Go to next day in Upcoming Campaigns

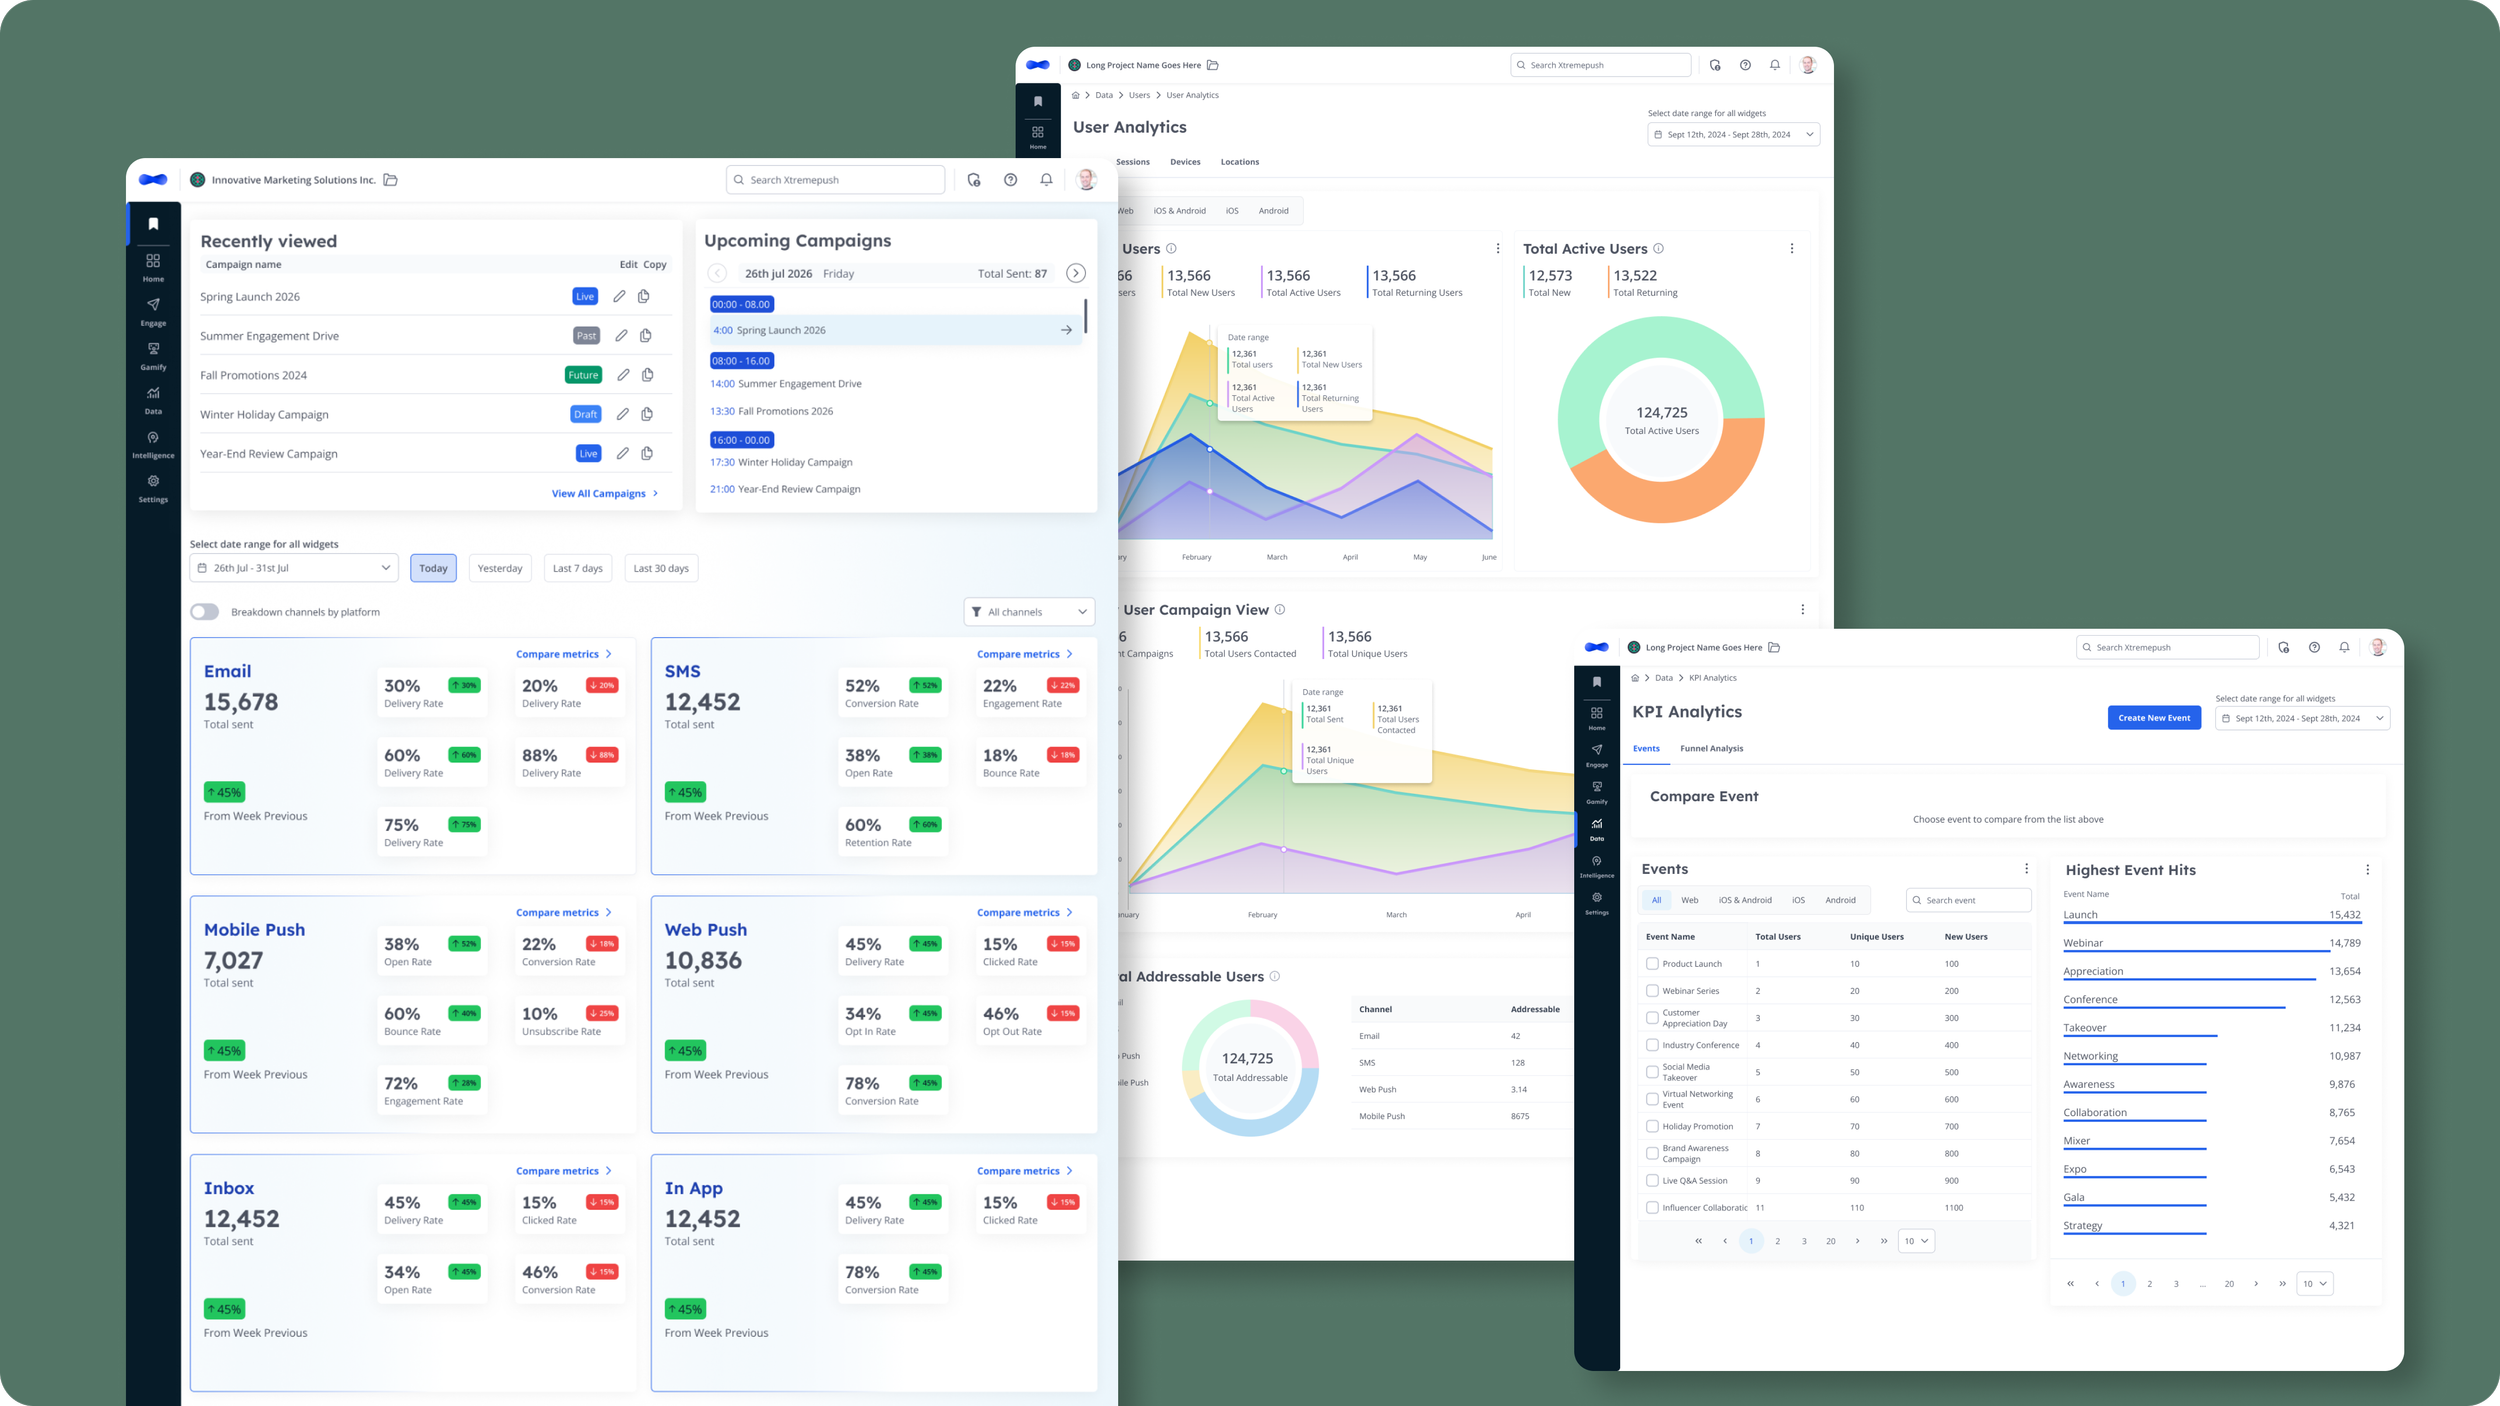[x=1076, y=273]
